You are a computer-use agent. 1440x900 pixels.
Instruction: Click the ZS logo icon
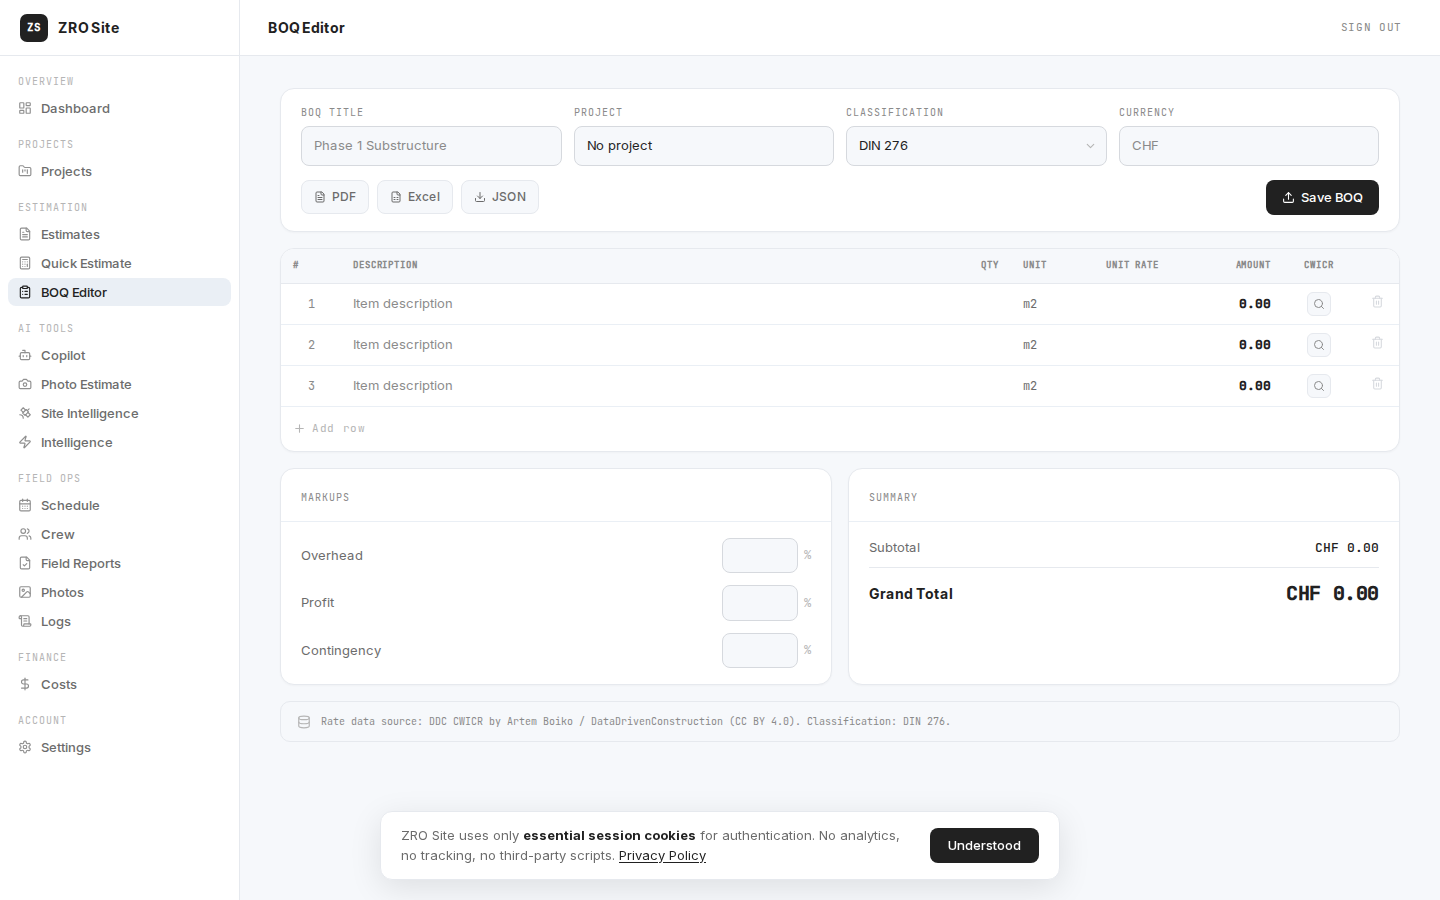pos(34,28)
